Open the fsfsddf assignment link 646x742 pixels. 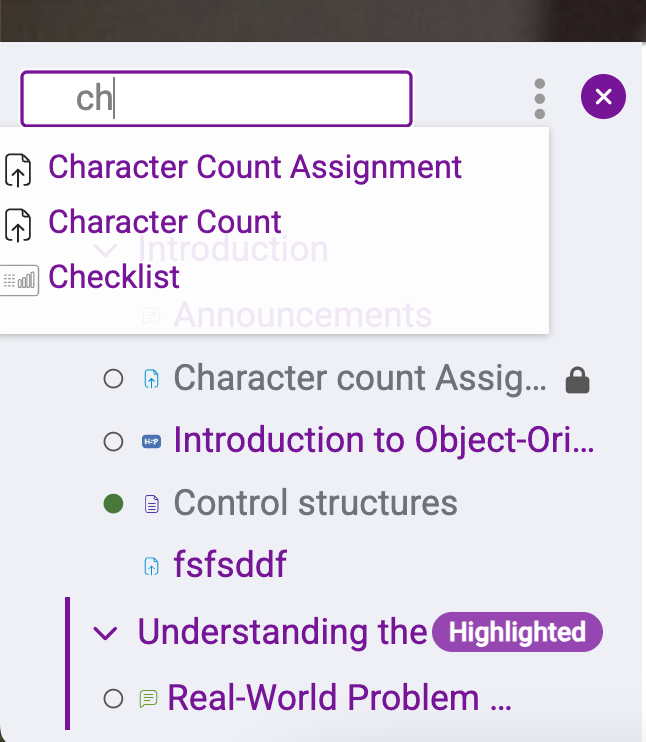tap(230, 565)
